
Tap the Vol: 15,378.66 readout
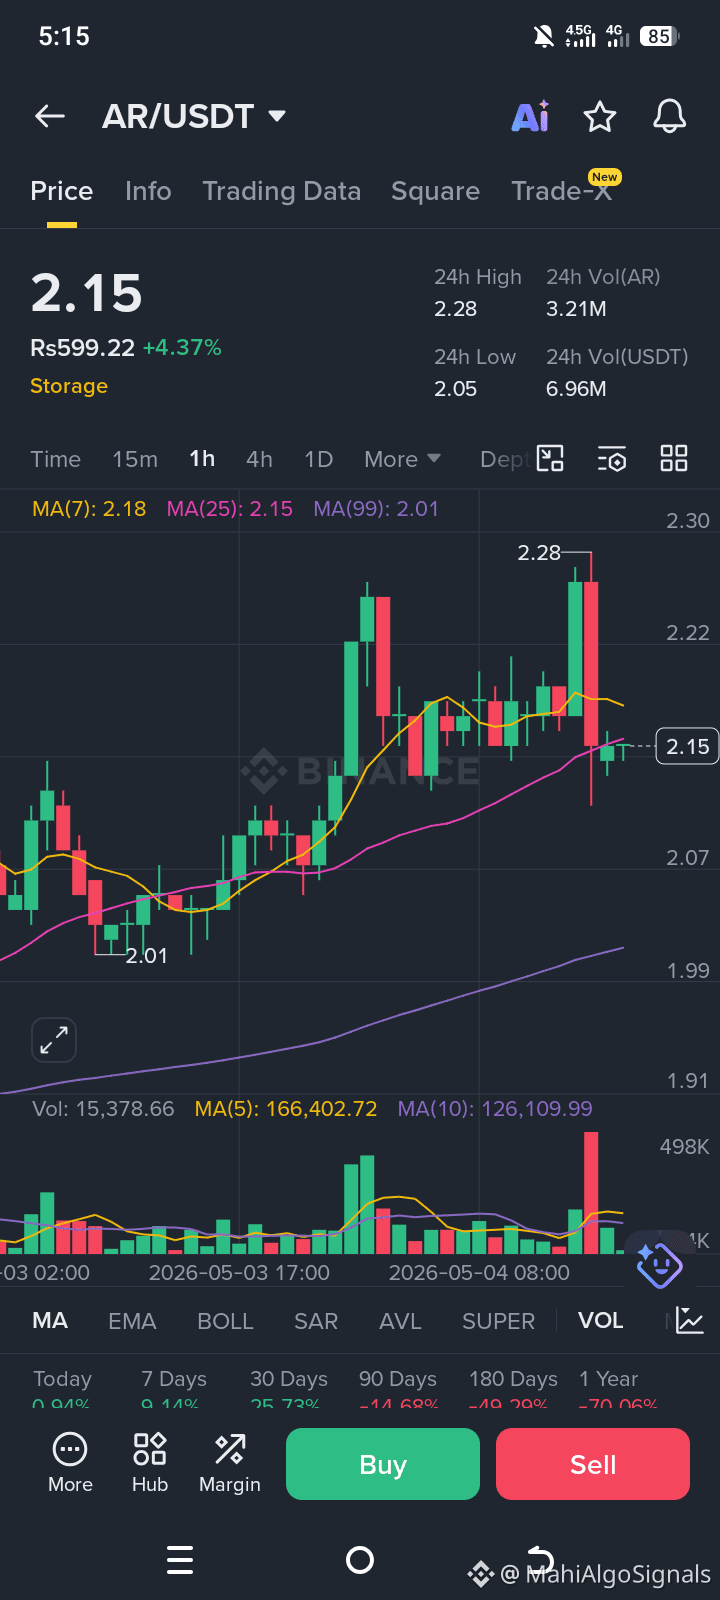pos(103,1109)
